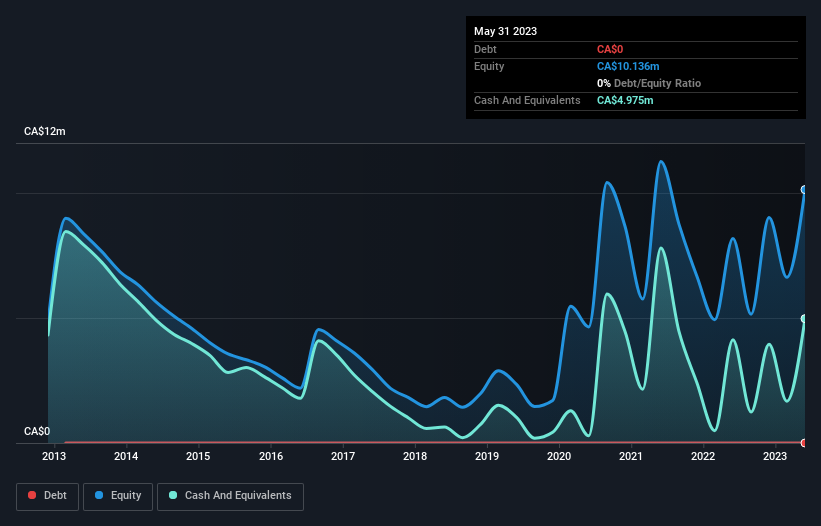Click the red CA$0 debt value in tooltip
Screen dimensions: 821x526
pos(610,49)
